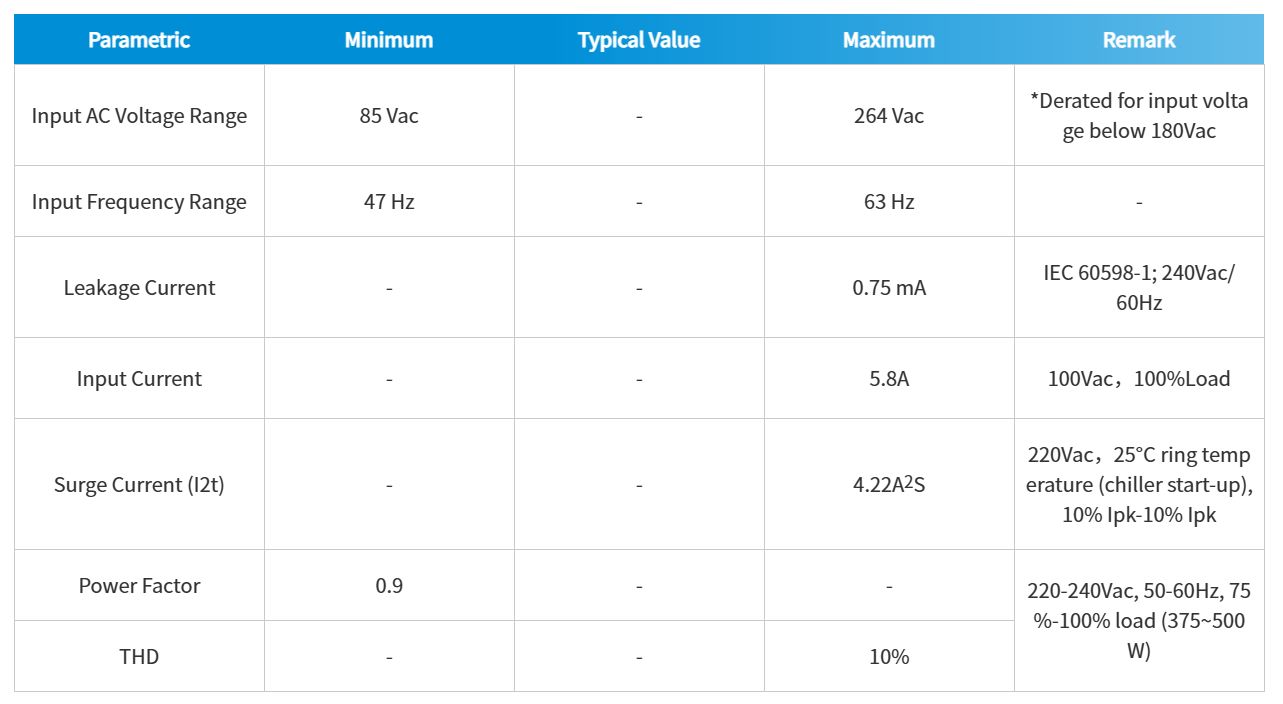The height and width of the screenshot is (704, 1283).
Task: Select the THD 10% maximum cell
Action: click(x=889, y=657)
